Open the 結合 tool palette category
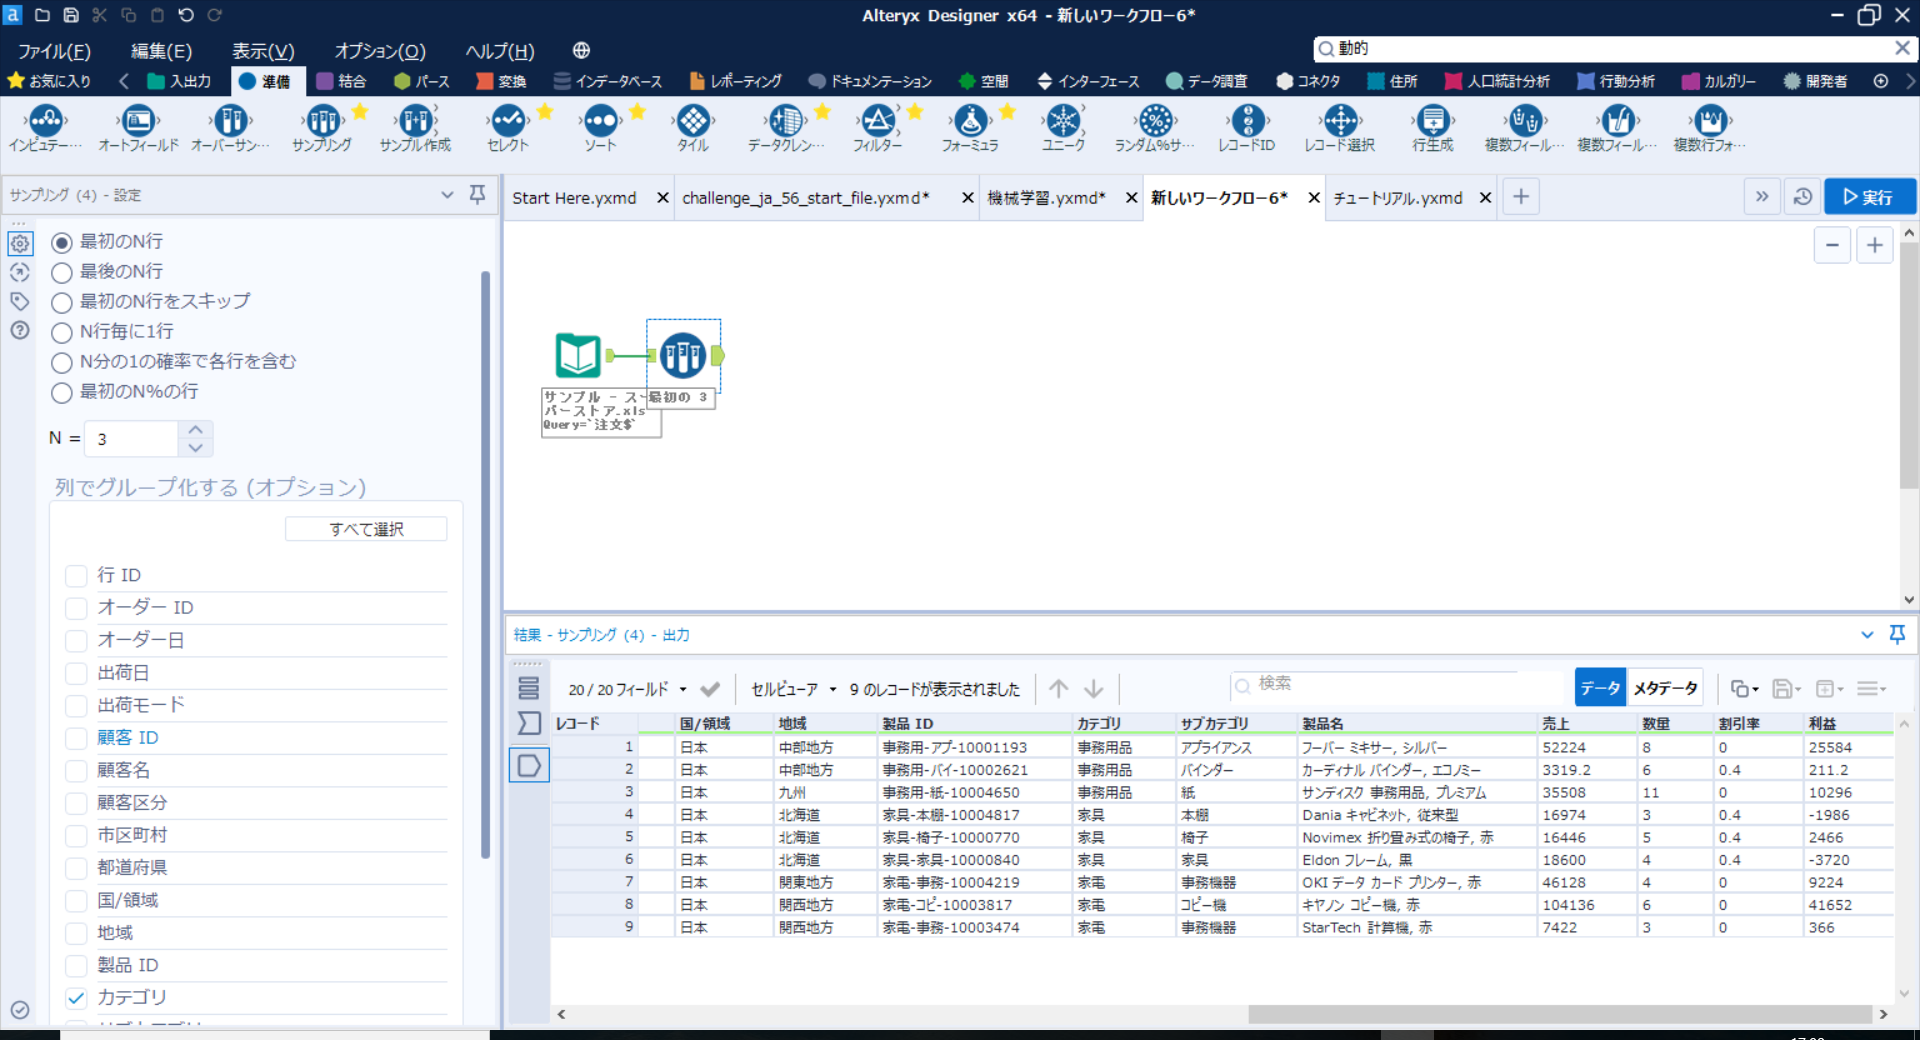The image size is (1920, 1040). pos(341,81)
